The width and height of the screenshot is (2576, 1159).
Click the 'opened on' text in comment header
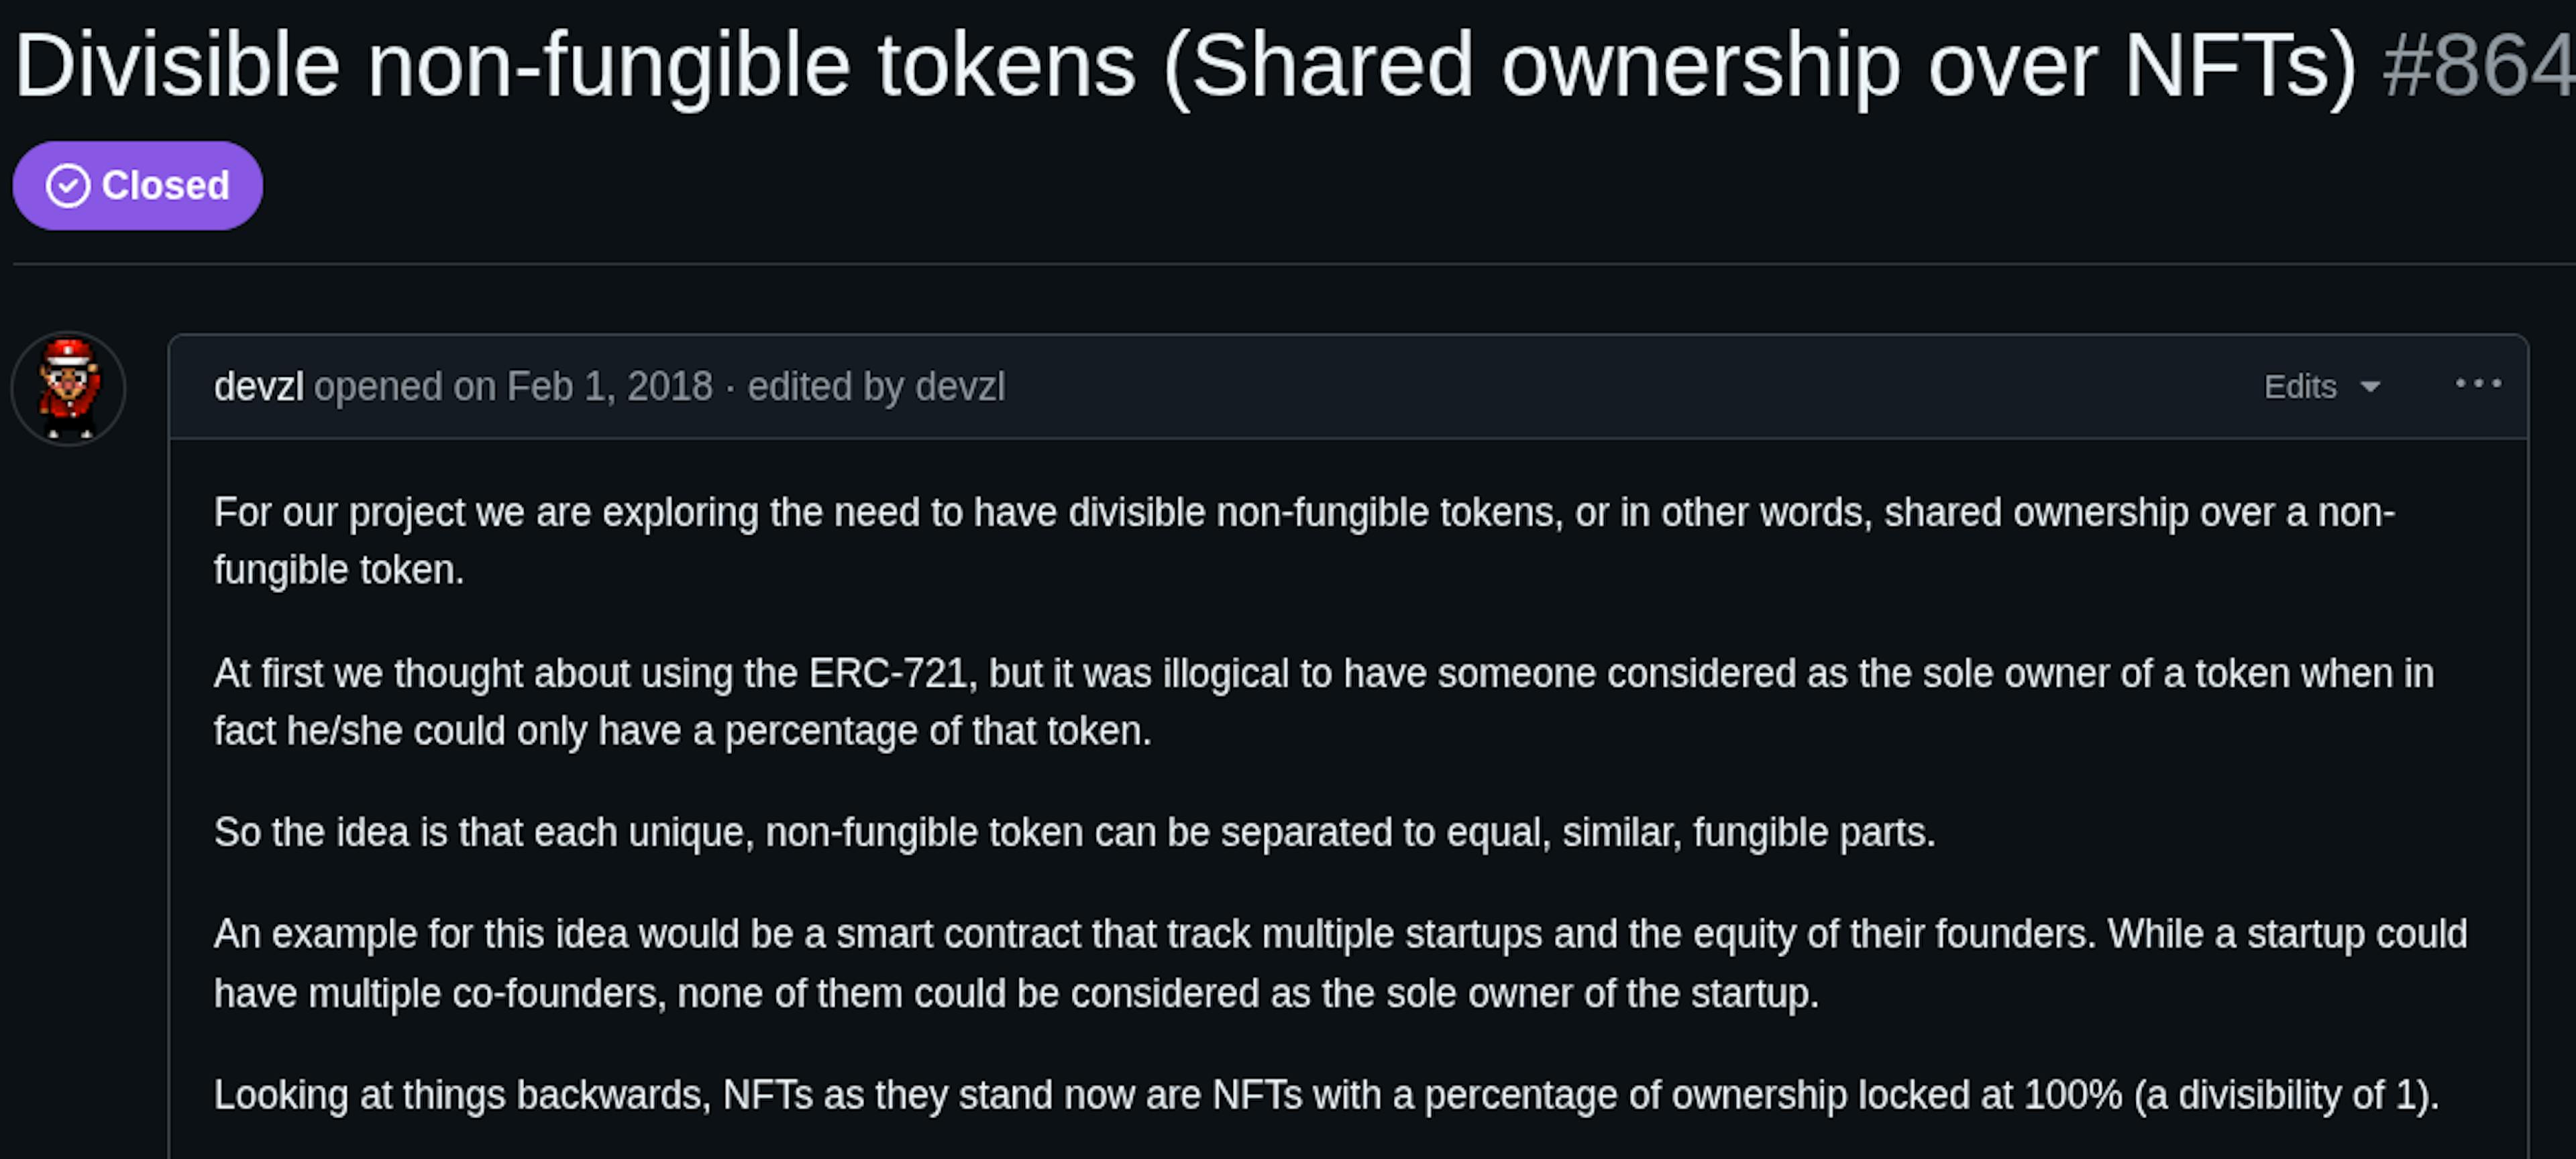click(x=405, y=387)
